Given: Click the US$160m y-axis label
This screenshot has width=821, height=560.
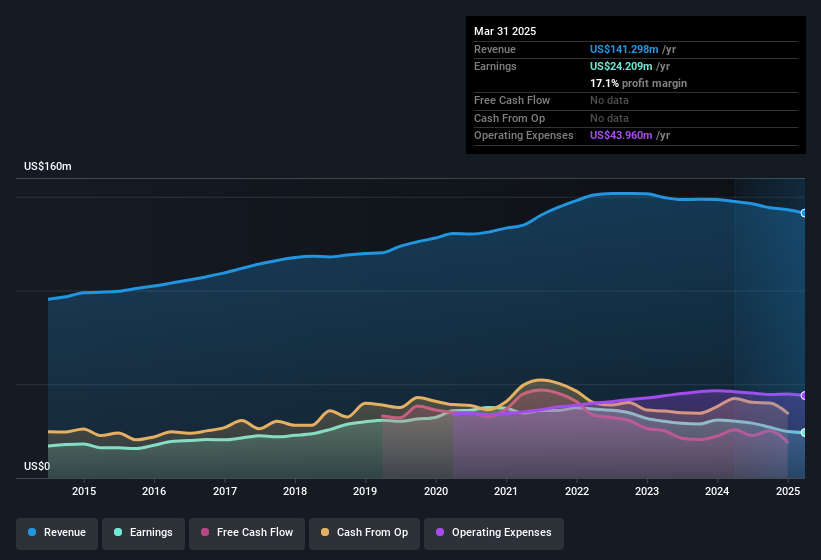Looking at the screenshot, I should click(48, 166).
